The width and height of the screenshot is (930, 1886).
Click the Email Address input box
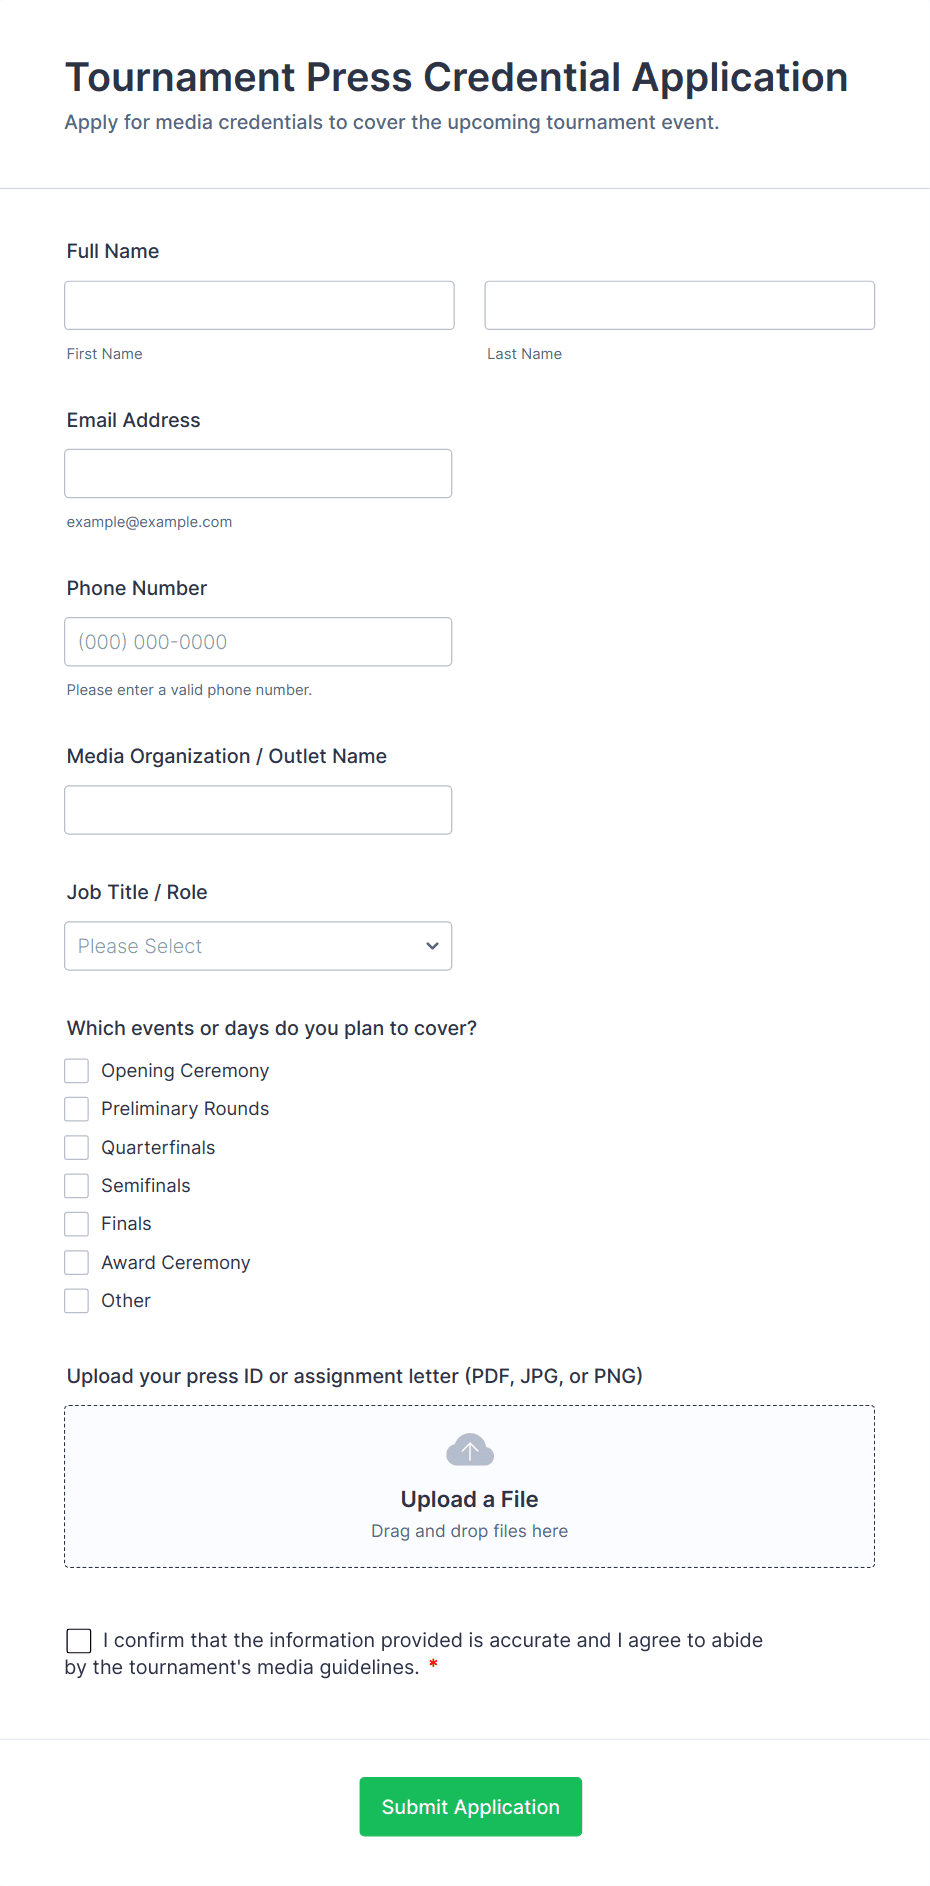[258, 474]
